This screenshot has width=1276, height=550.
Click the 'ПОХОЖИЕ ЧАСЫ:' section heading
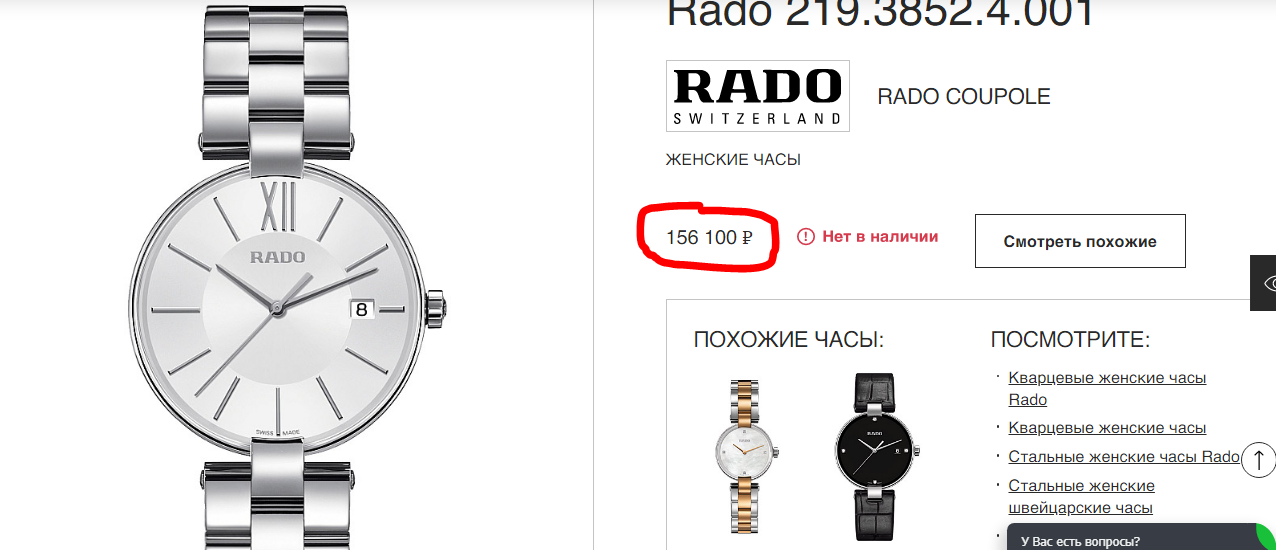[x=789, y=340]
